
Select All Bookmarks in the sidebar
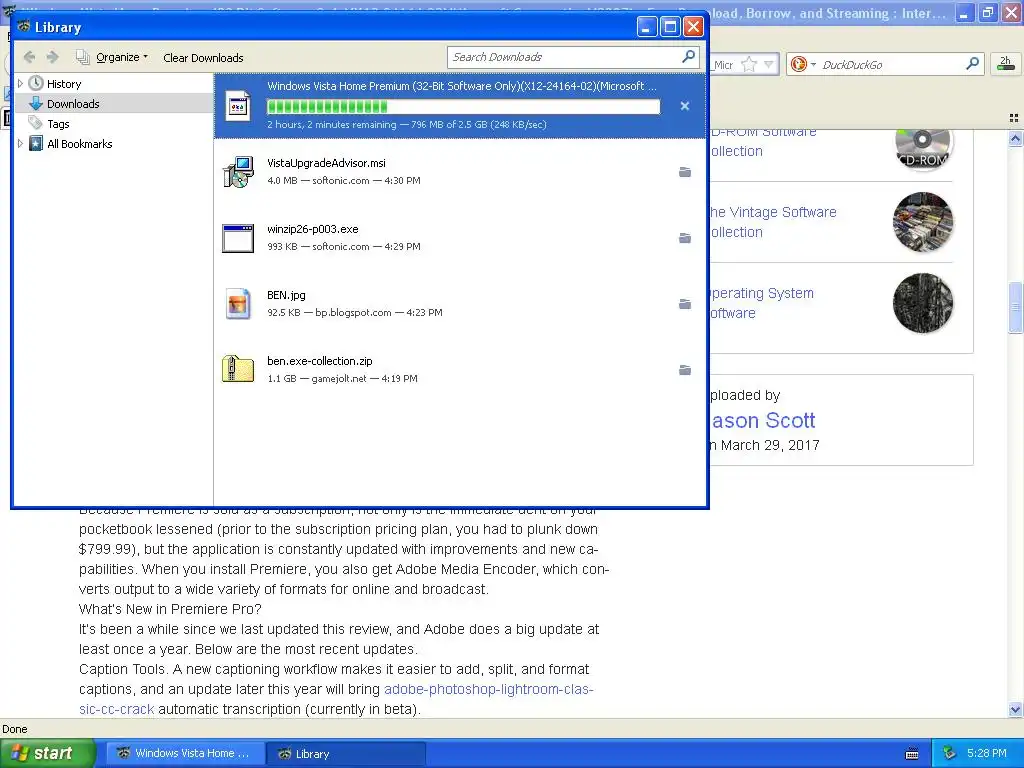pyautogui.click(x=80, y=144)
